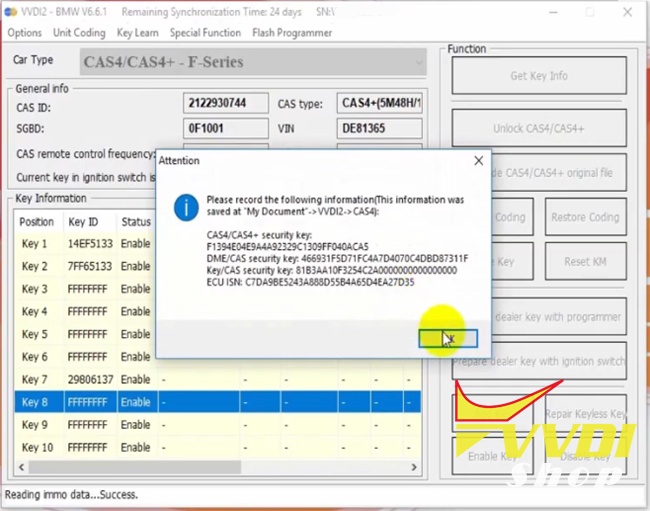Click the horizontal scrollbar thumb of key table
The width and height of the screenshot is (650, 511).
click(x=135, y=467)
